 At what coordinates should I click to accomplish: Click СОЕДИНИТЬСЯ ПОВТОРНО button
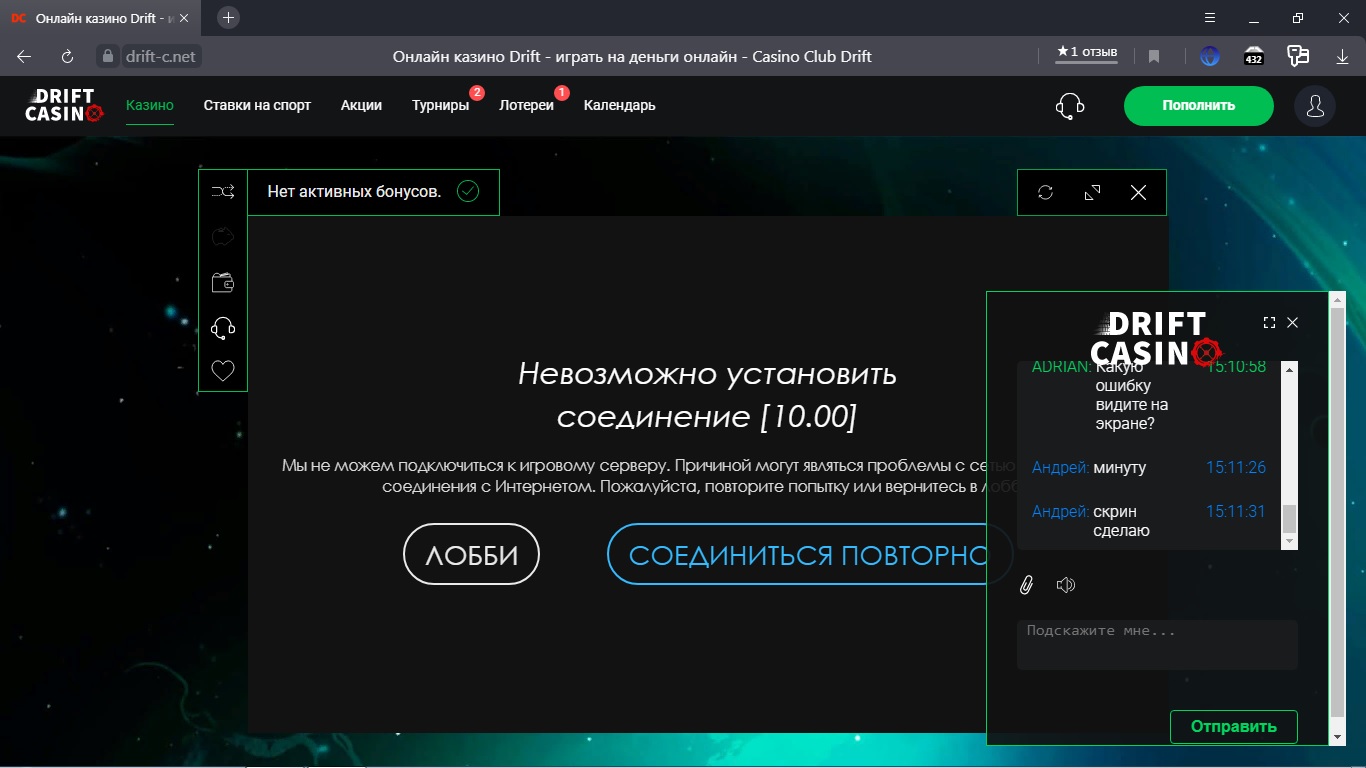809,554
